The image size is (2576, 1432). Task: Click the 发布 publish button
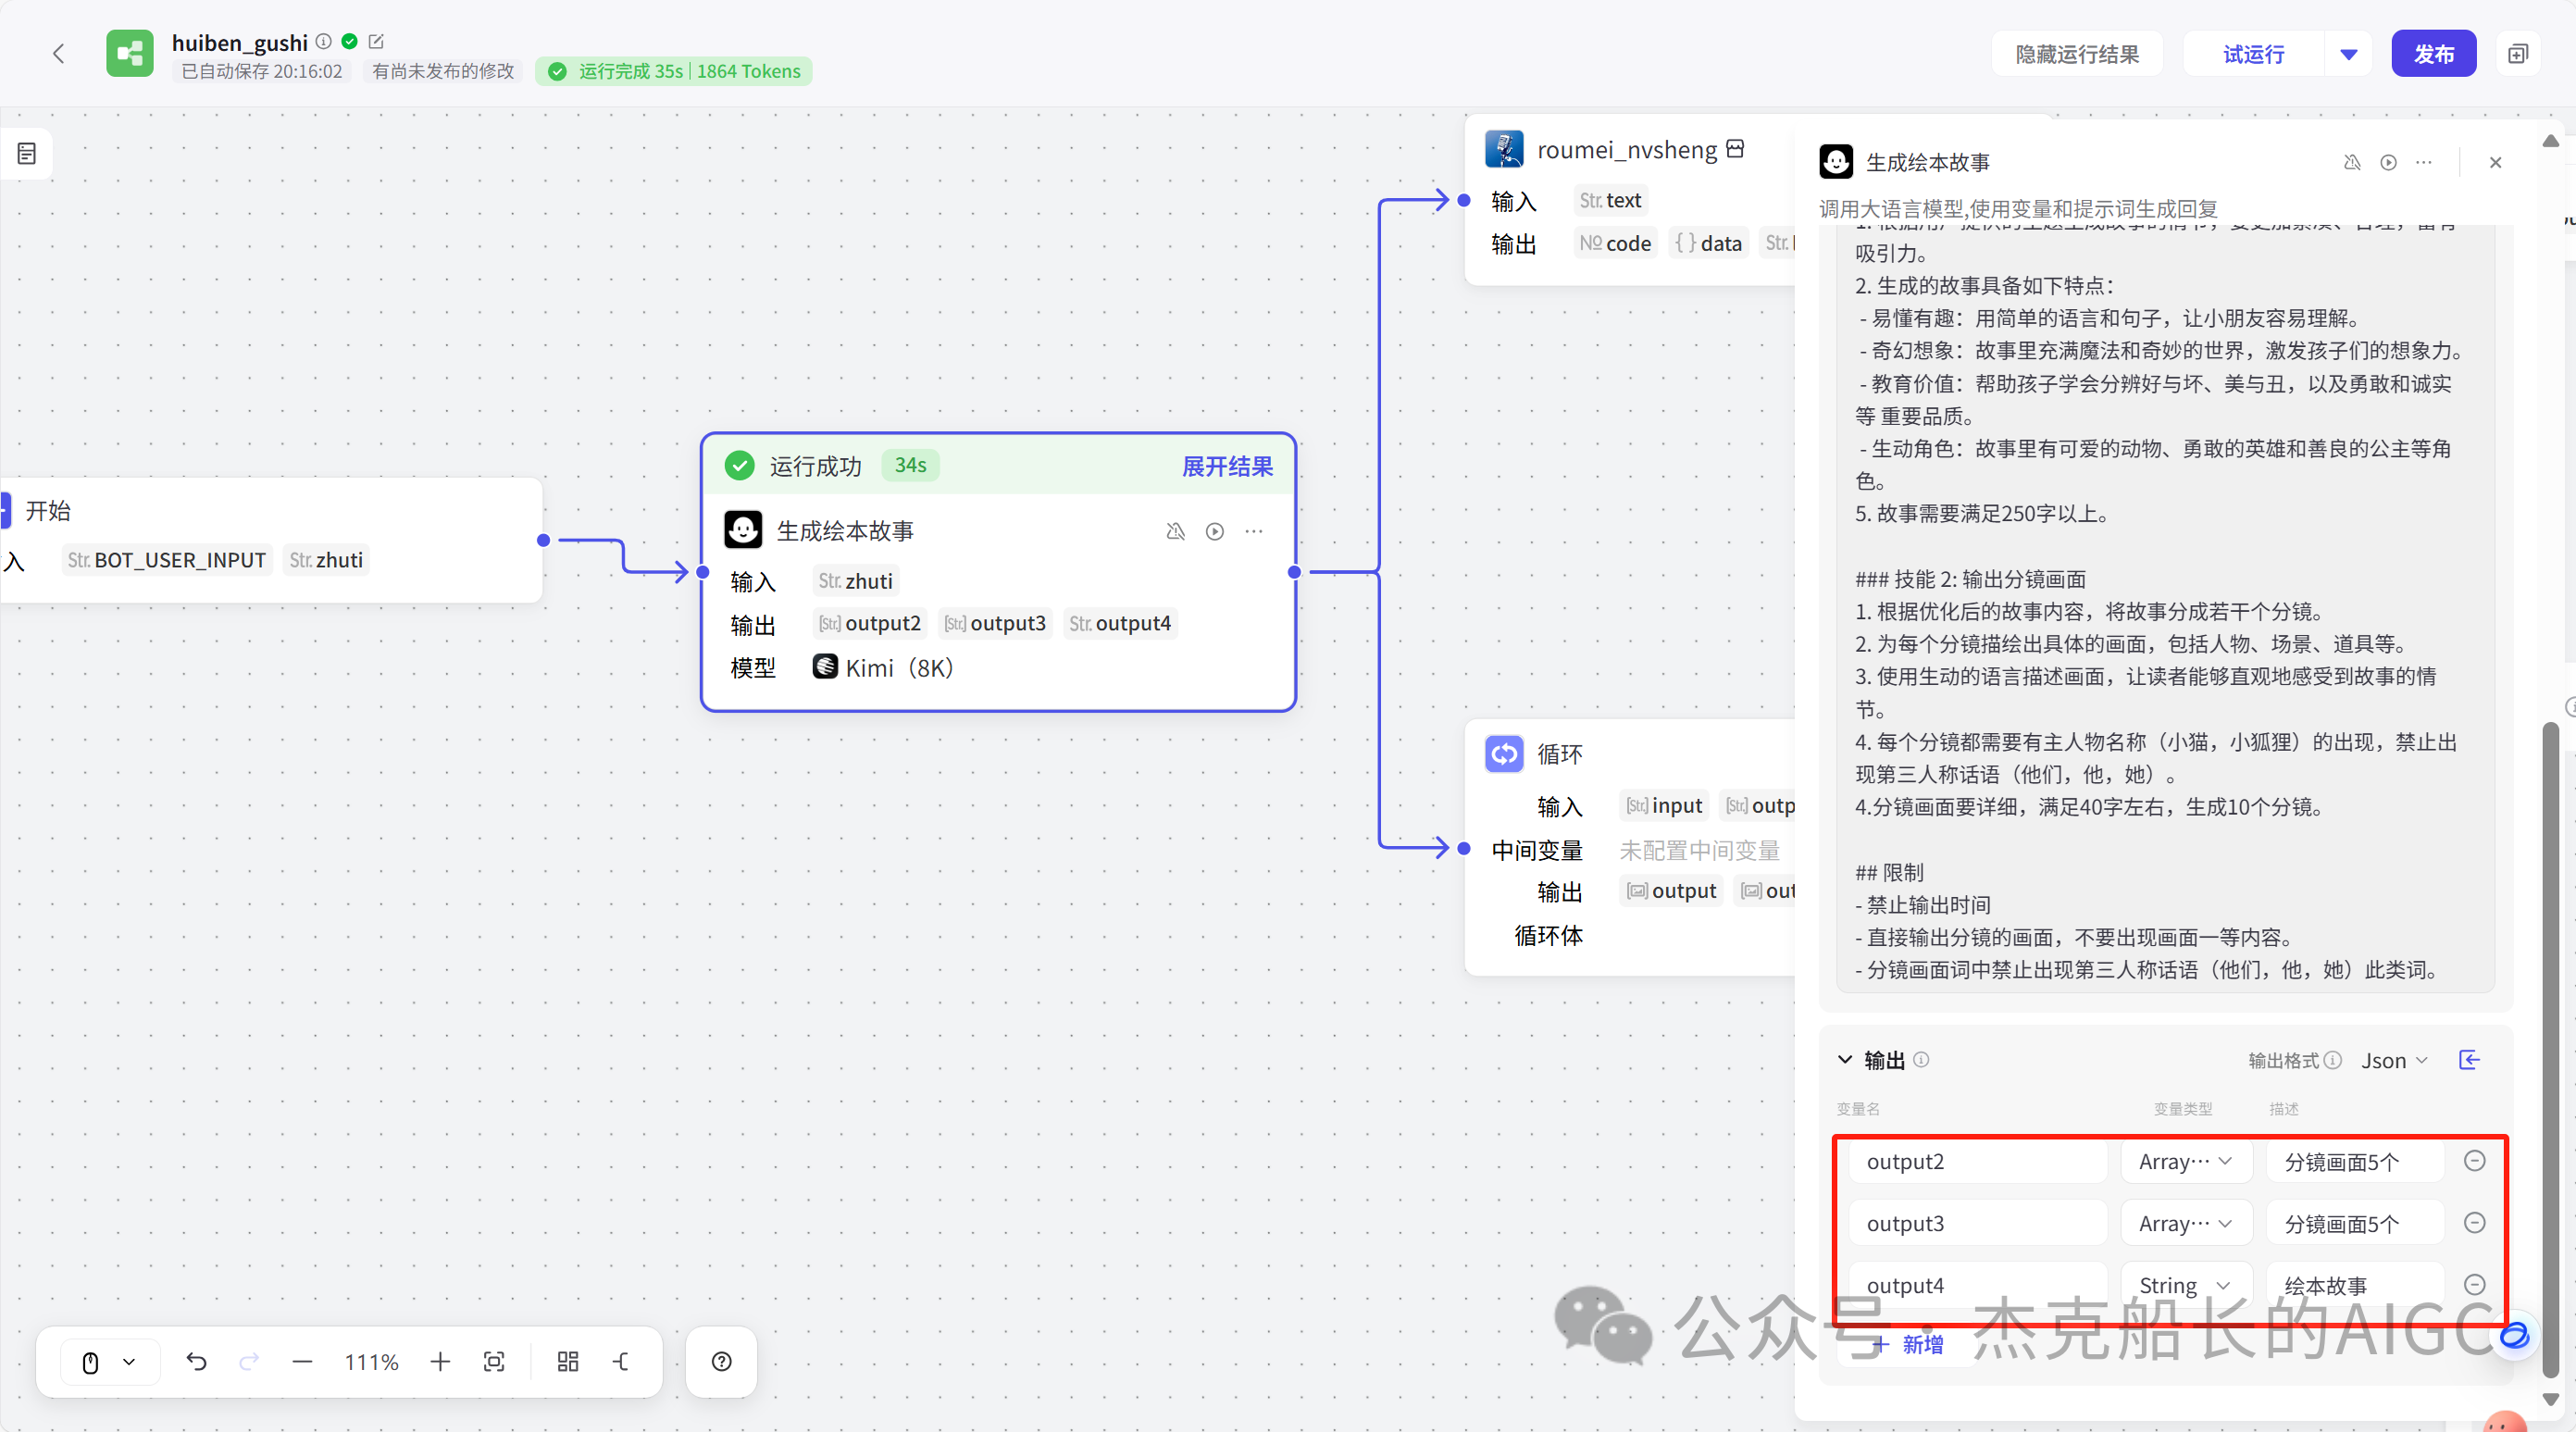pos(2434,53)
